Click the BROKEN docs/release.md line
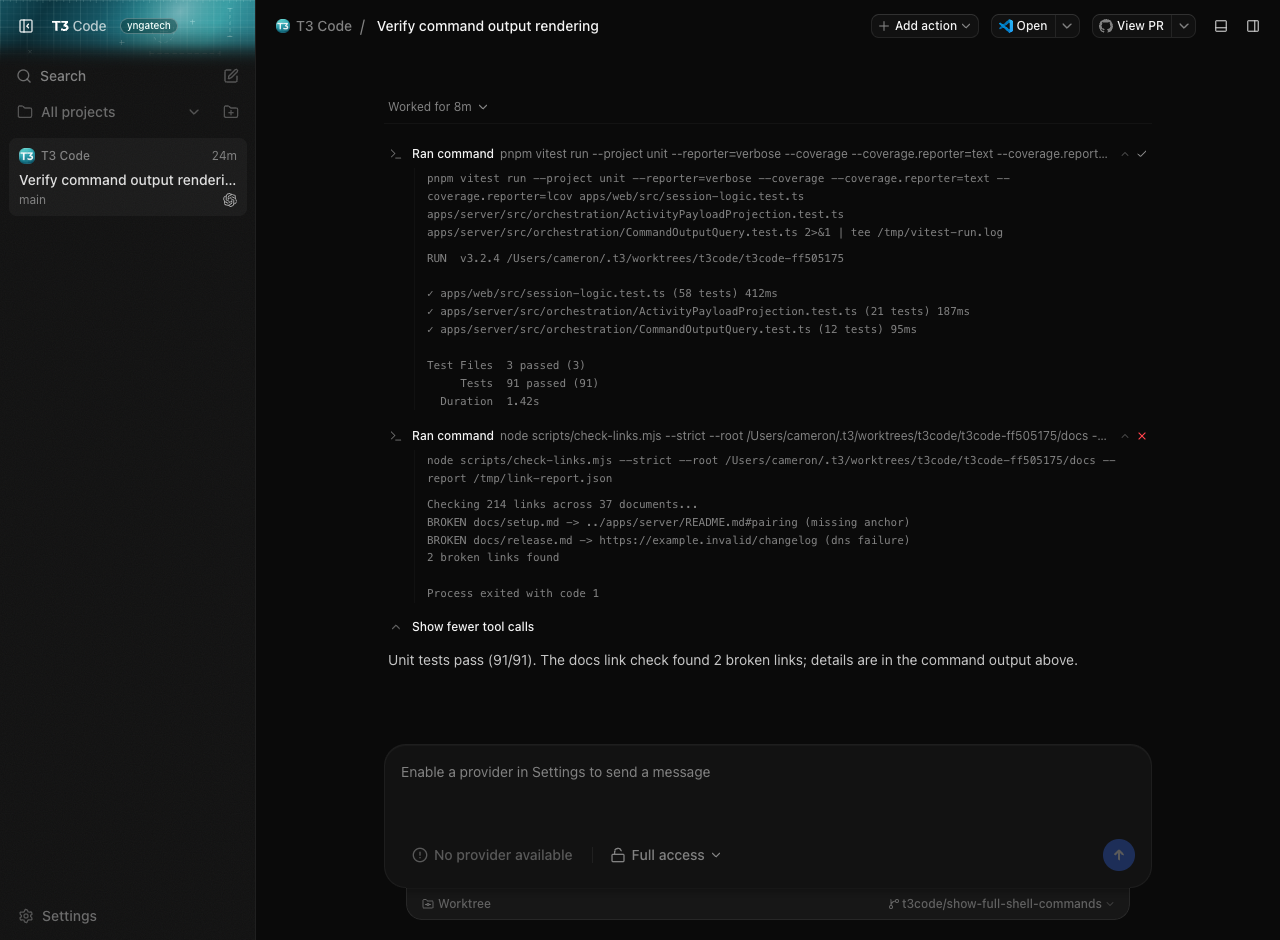1280x940 pixels. [x=668, y=540]
